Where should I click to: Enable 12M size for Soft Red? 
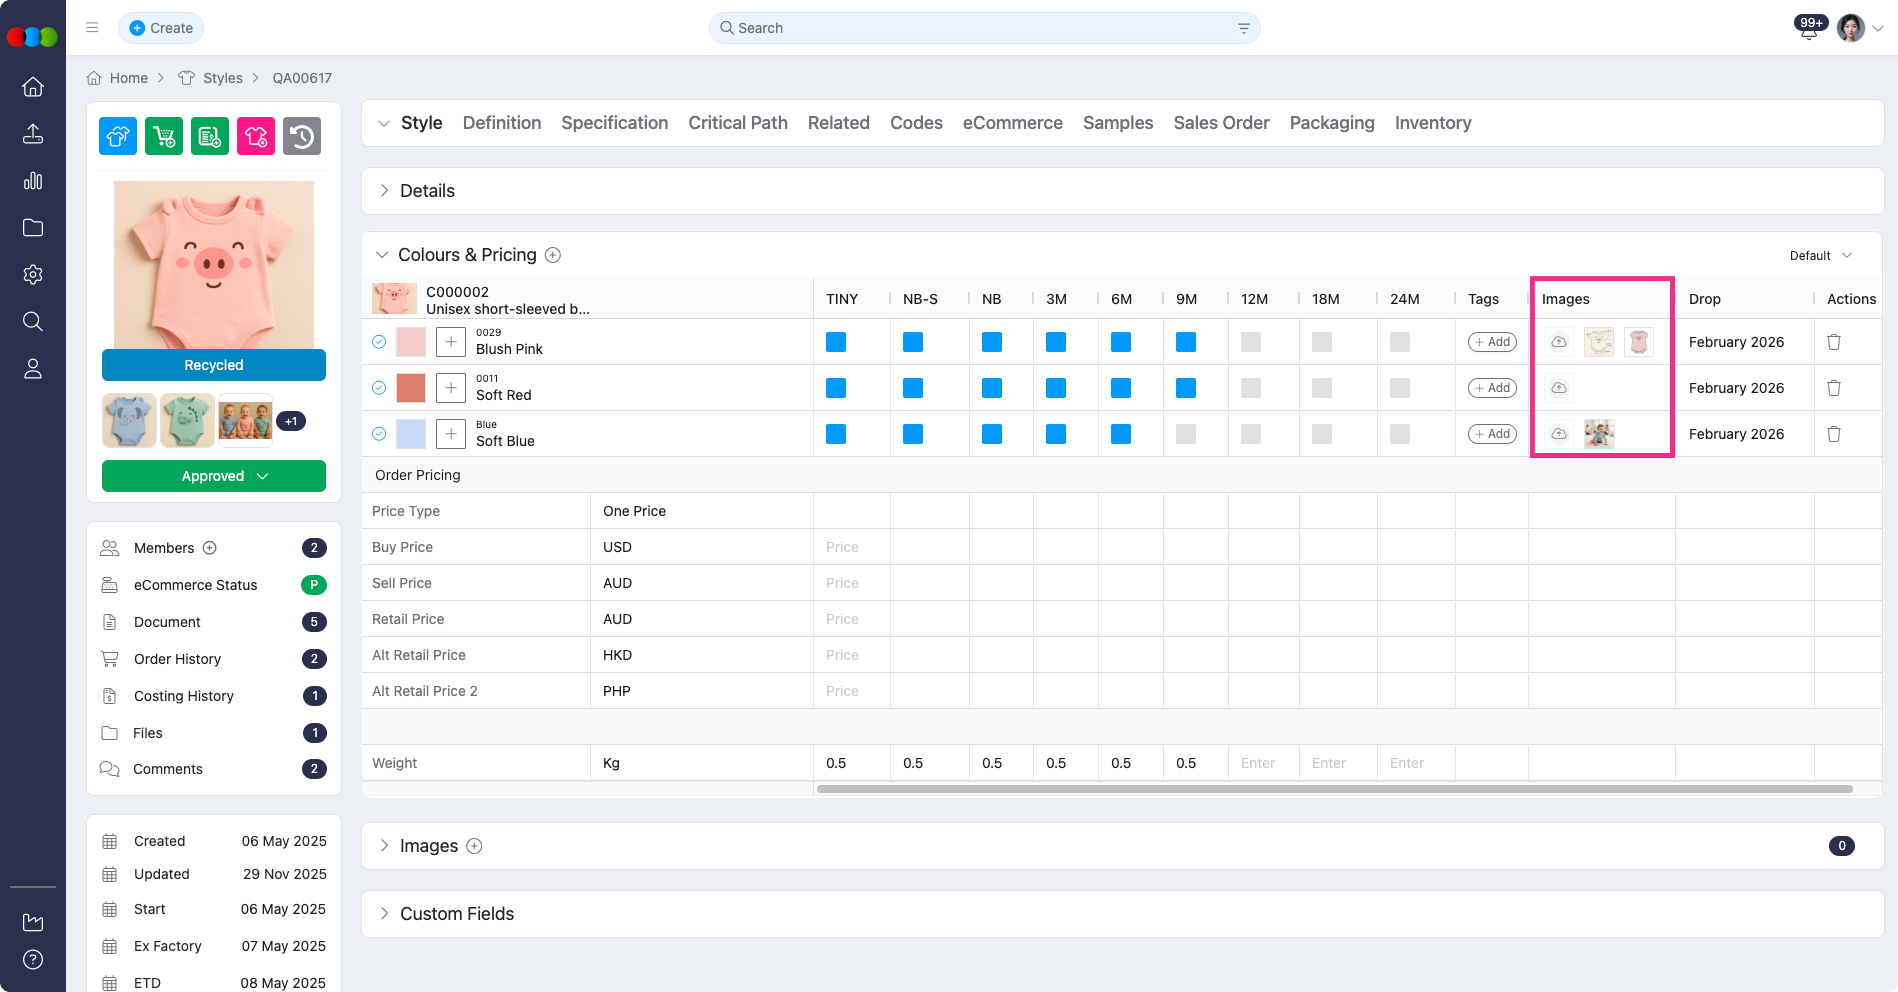point(1251,388)
